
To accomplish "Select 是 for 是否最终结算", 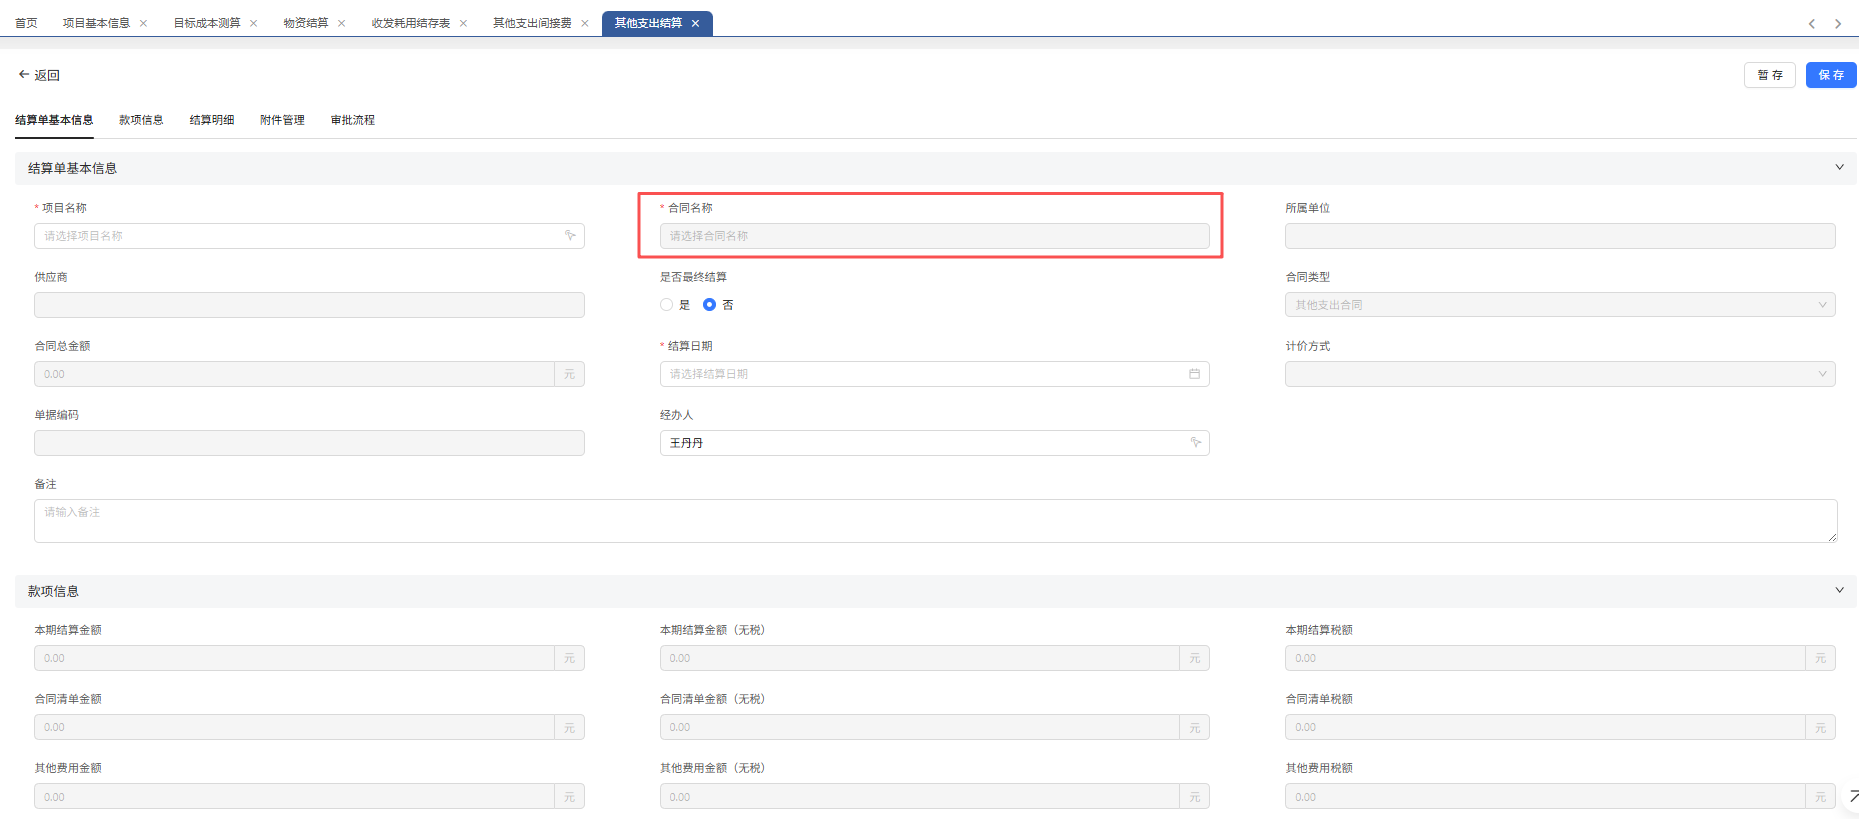I will pos(667,305).
